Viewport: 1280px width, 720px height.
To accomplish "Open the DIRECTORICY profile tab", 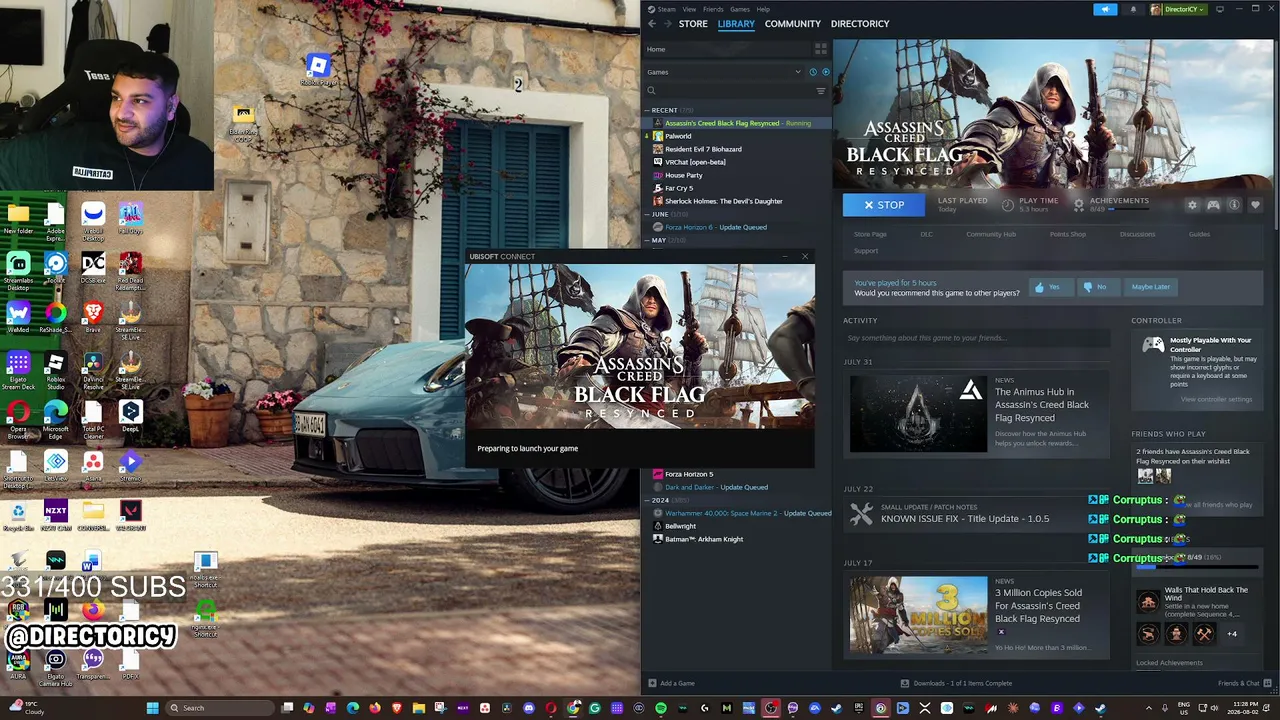I will tap(859, 24).
